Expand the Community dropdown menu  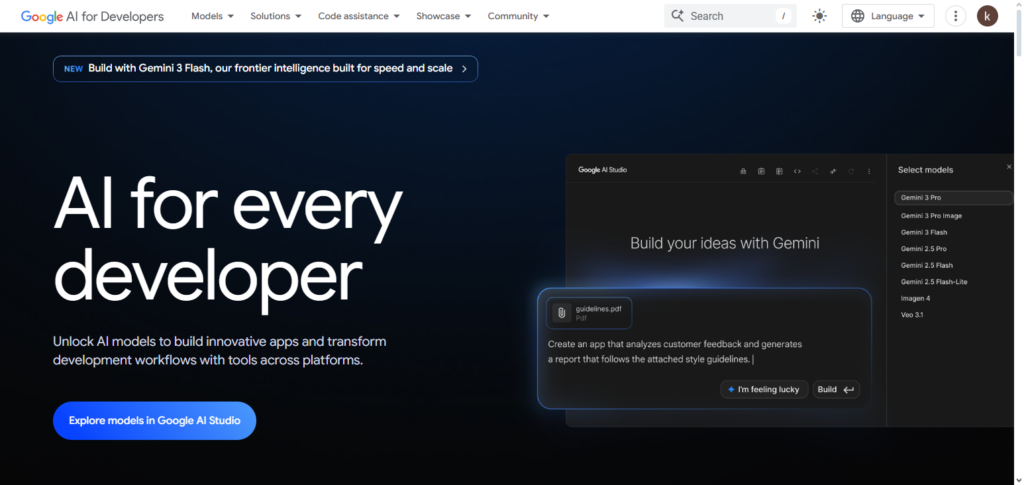coord(519,16)
